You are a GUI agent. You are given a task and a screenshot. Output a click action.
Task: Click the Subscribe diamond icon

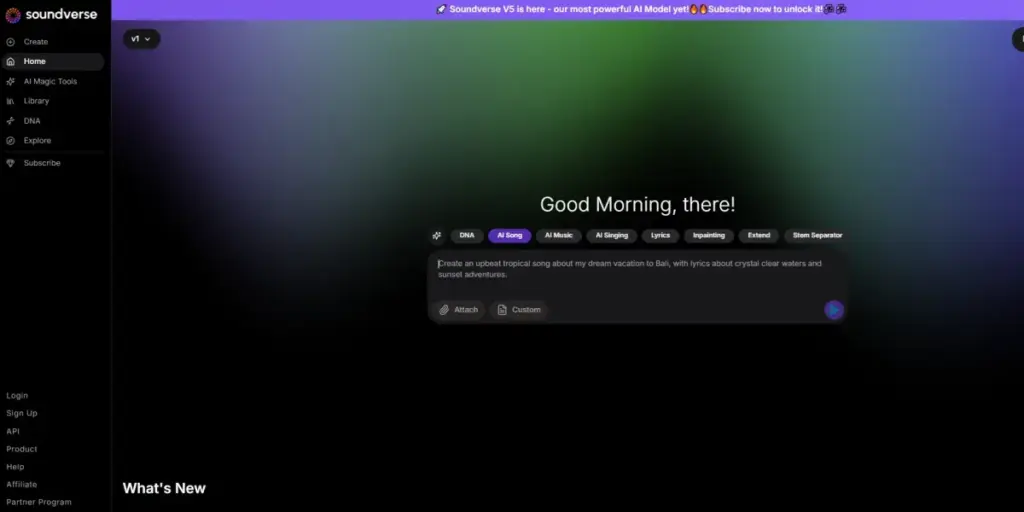click(x=10, y=163)
